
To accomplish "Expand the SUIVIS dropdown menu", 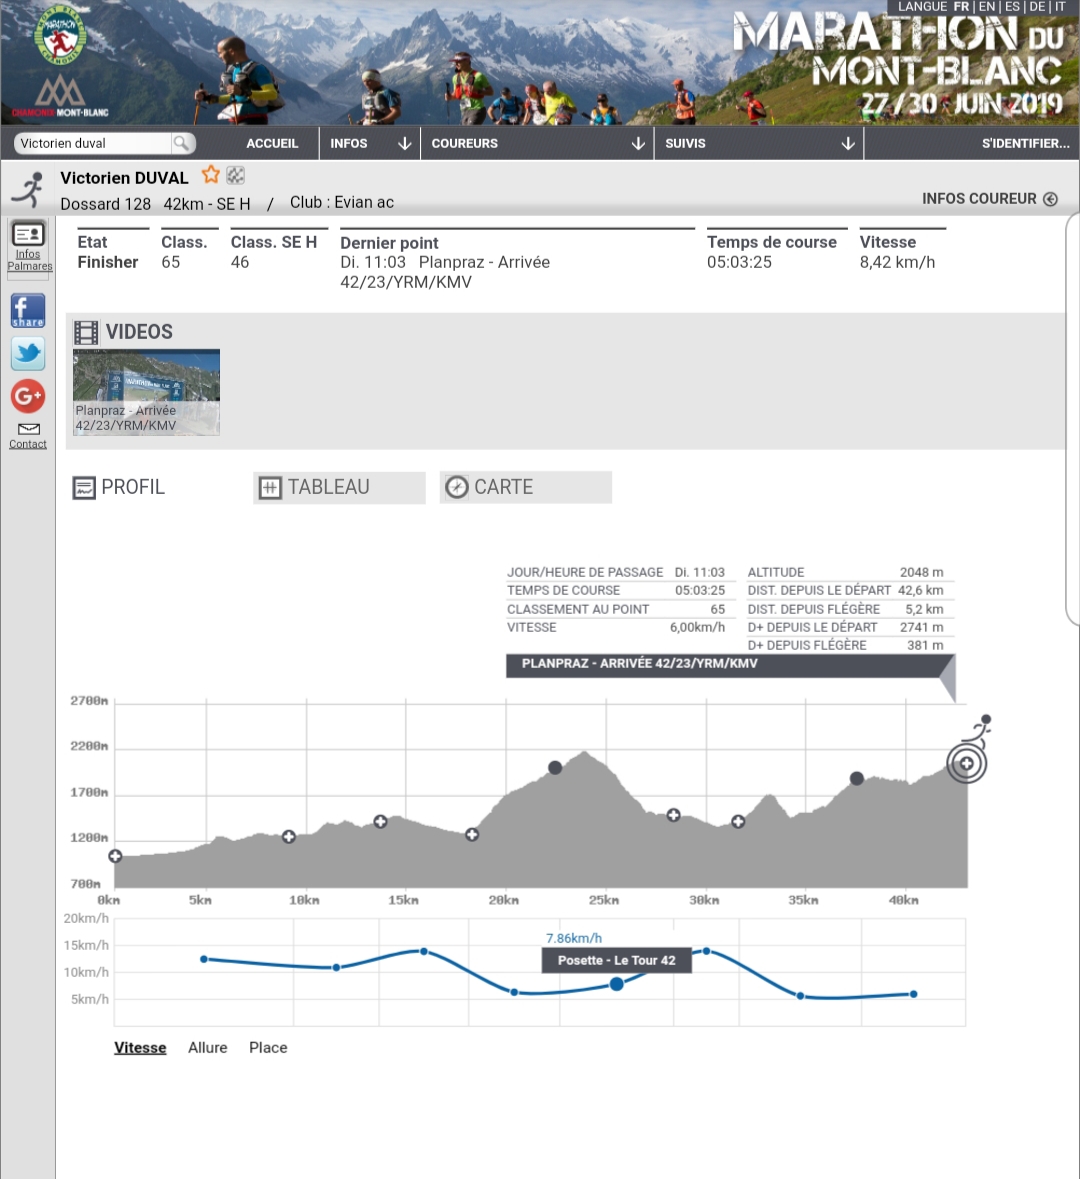I will [758, 143].
